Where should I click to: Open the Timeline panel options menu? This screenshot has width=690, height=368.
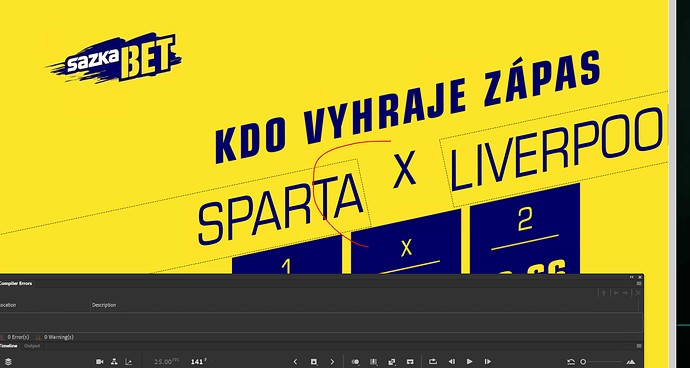639,346
